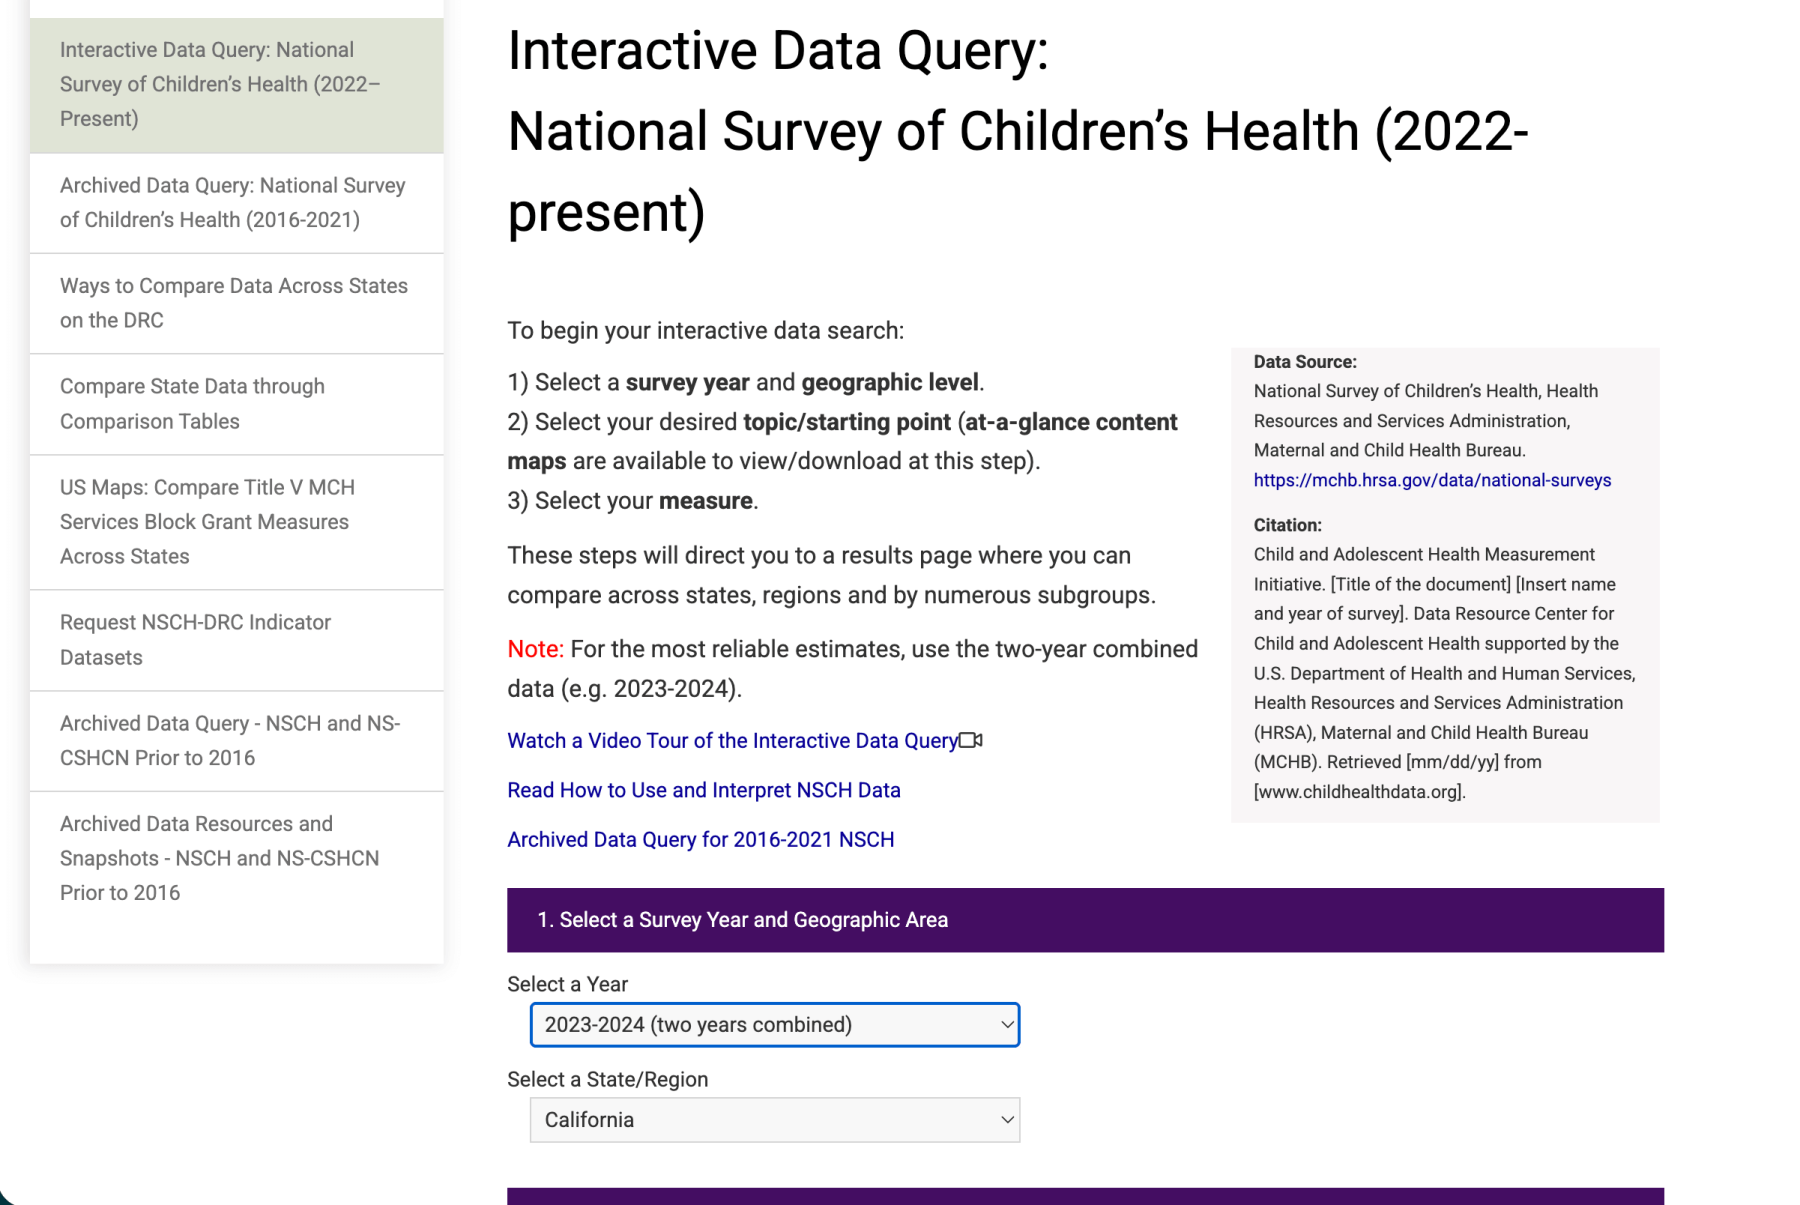Image resolution: width=1800 pixels, height=1205 pixels.
Task: Open Archived Data Query 2016-2021 sidebar item
Action: 237,203
